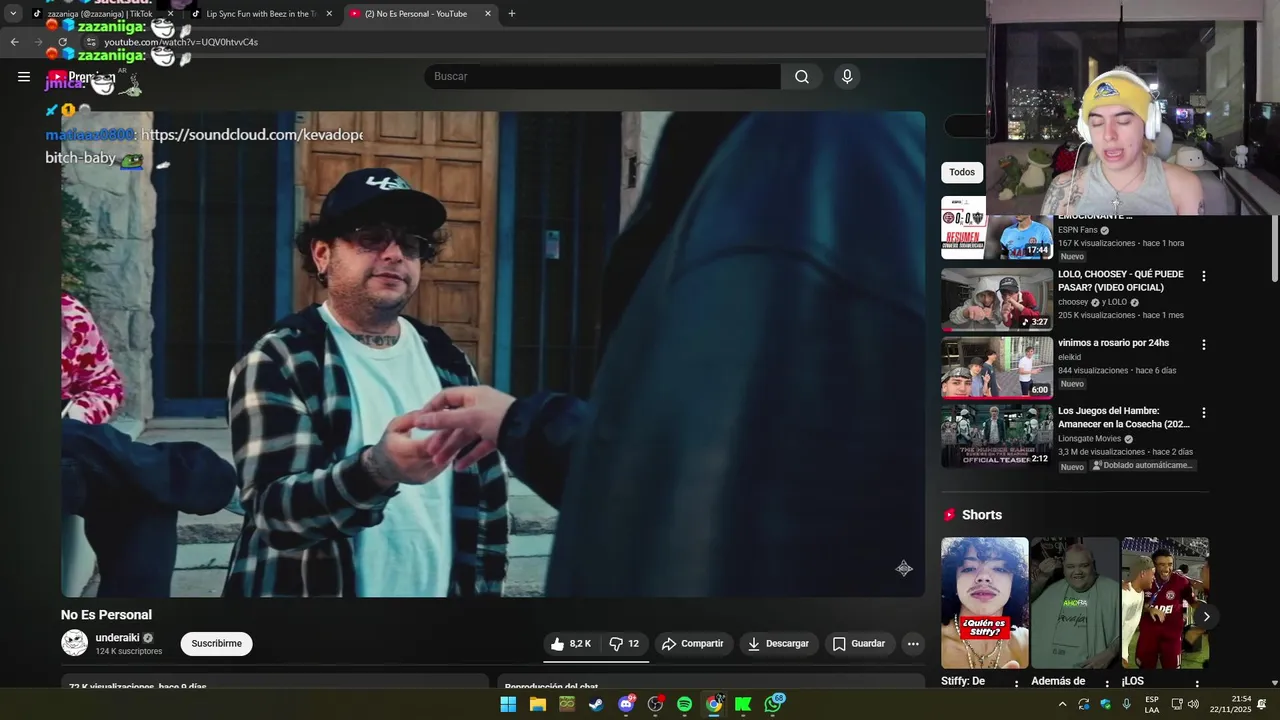Open options for LOLO, CHOOSEY video
The width and height of the screenshot is (1280, 720).
pos(1203,276)
